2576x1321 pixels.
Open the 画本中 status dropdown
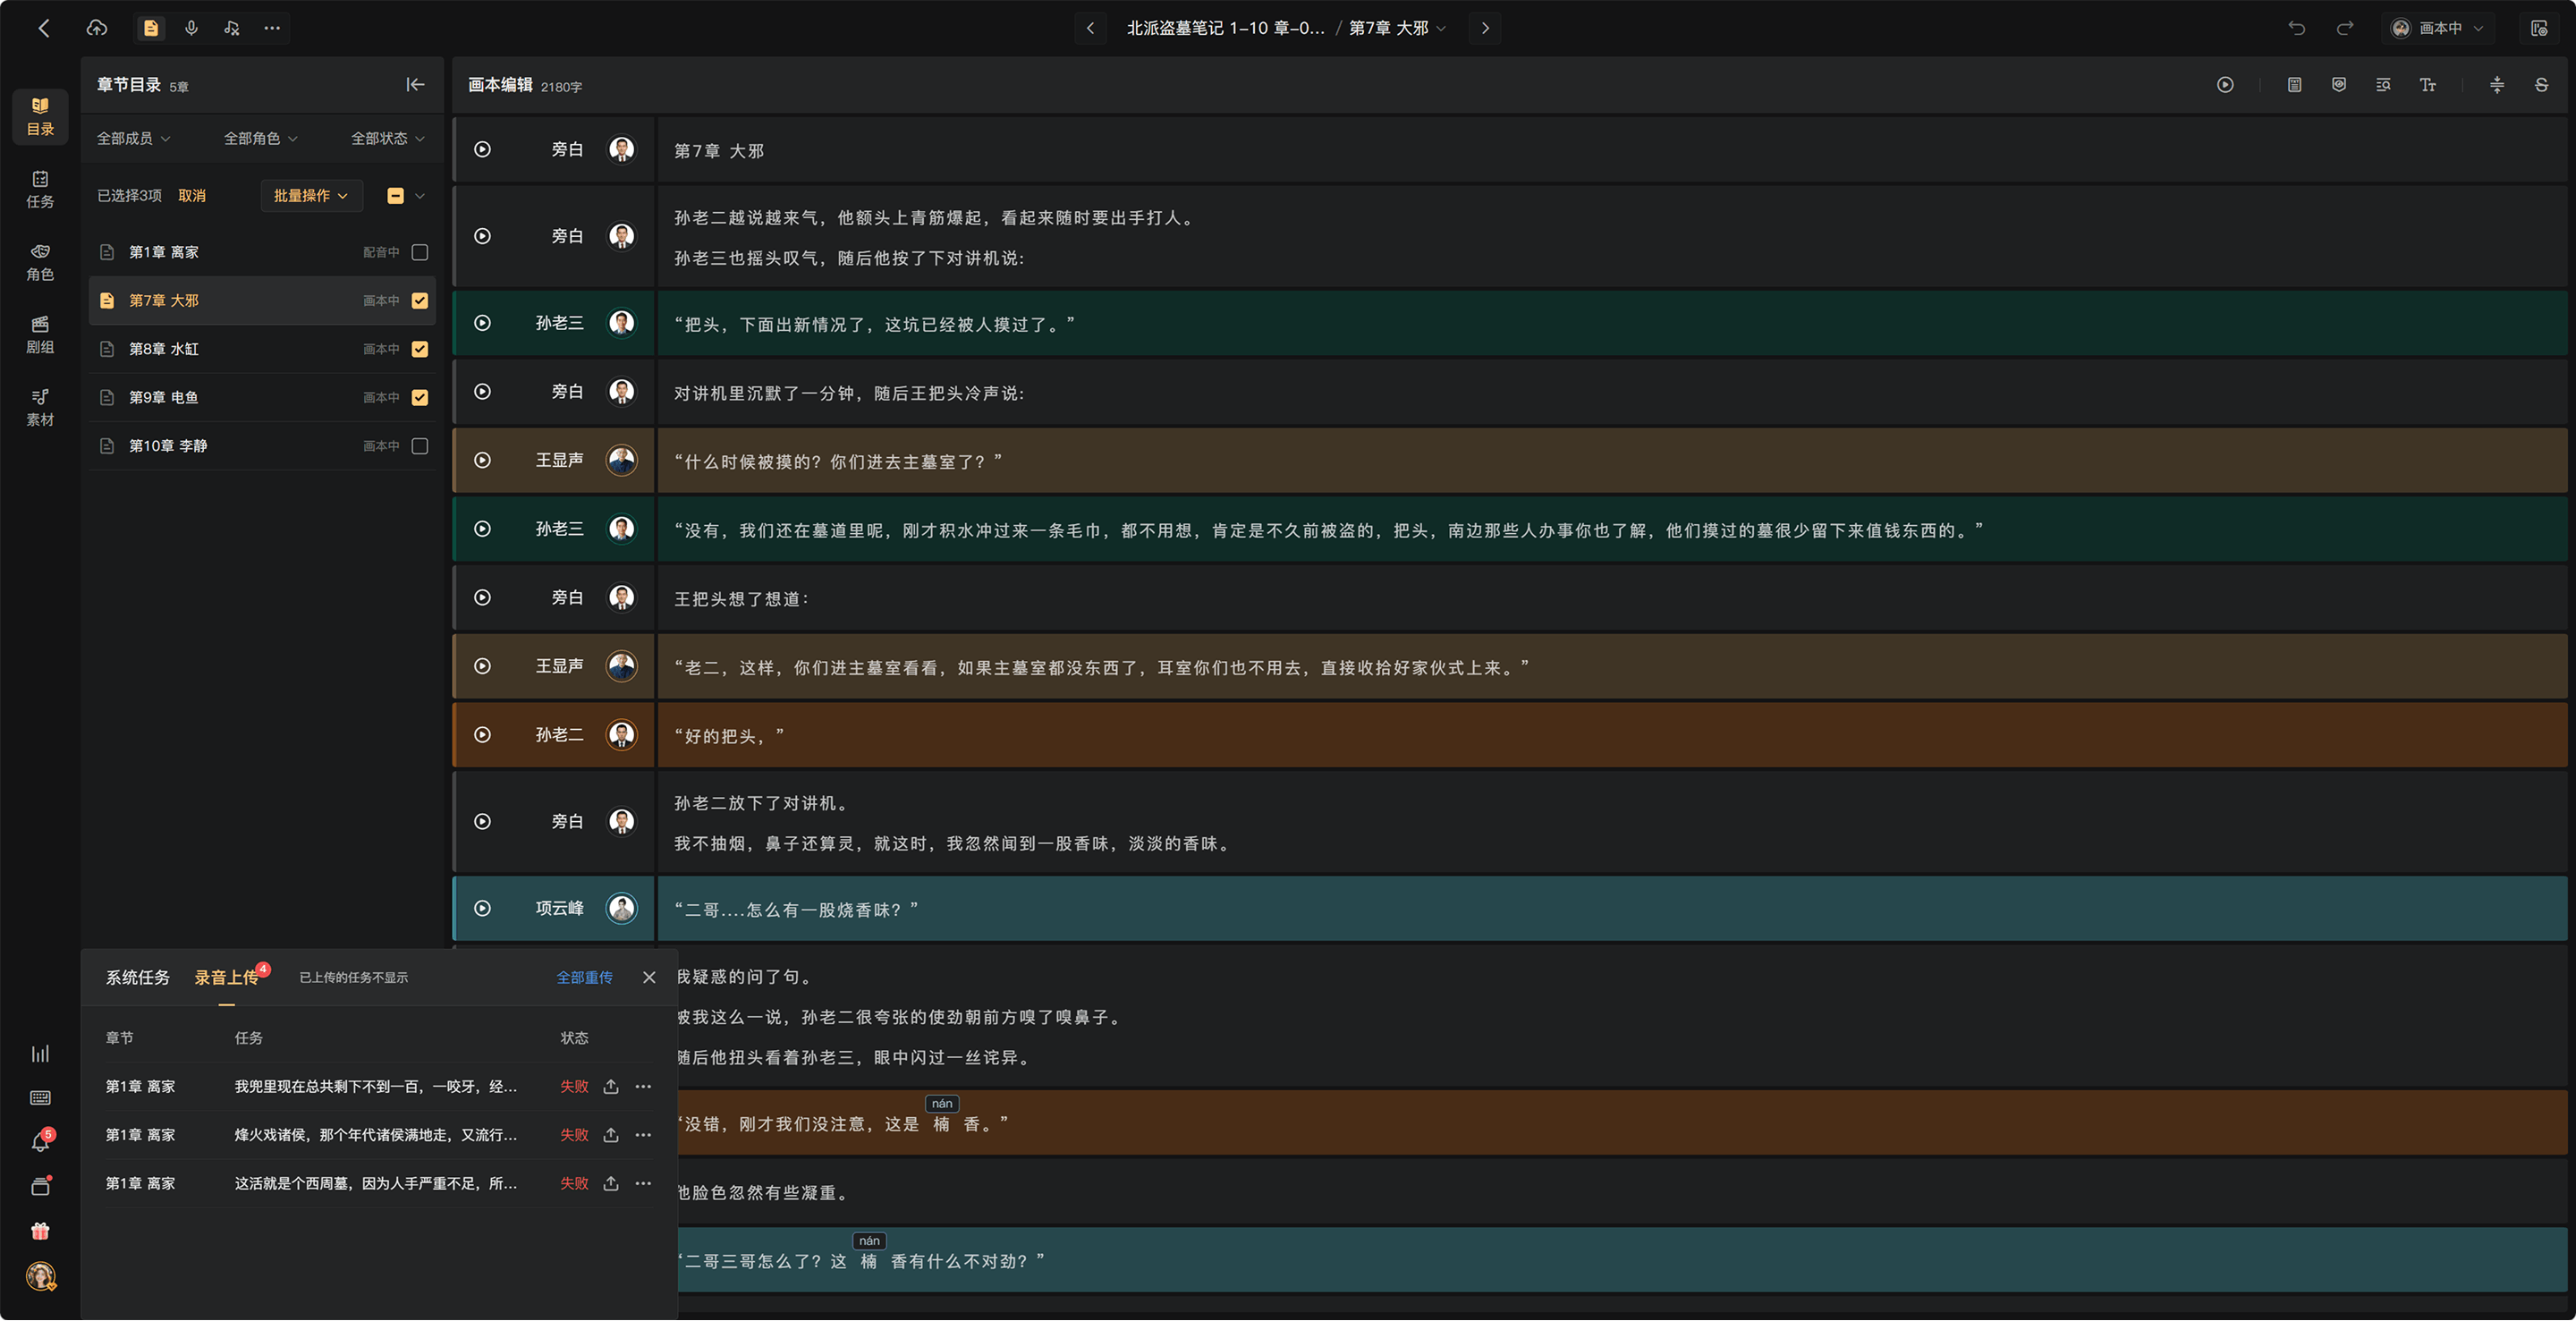pyautogui.click(x=2437, y=28)
